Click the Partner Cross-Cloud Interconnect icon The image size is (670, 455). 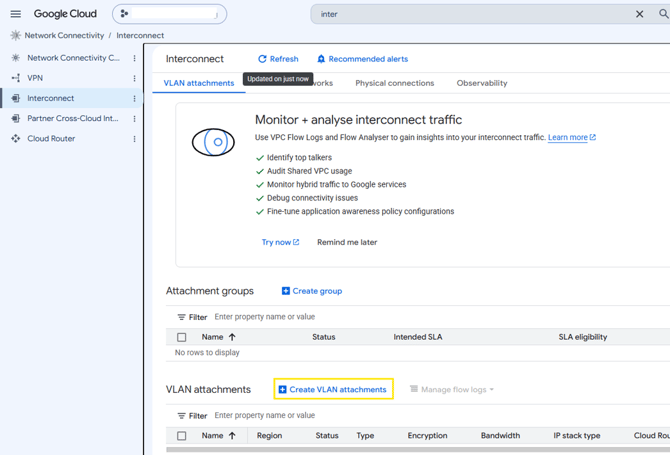tap(16, 118)
